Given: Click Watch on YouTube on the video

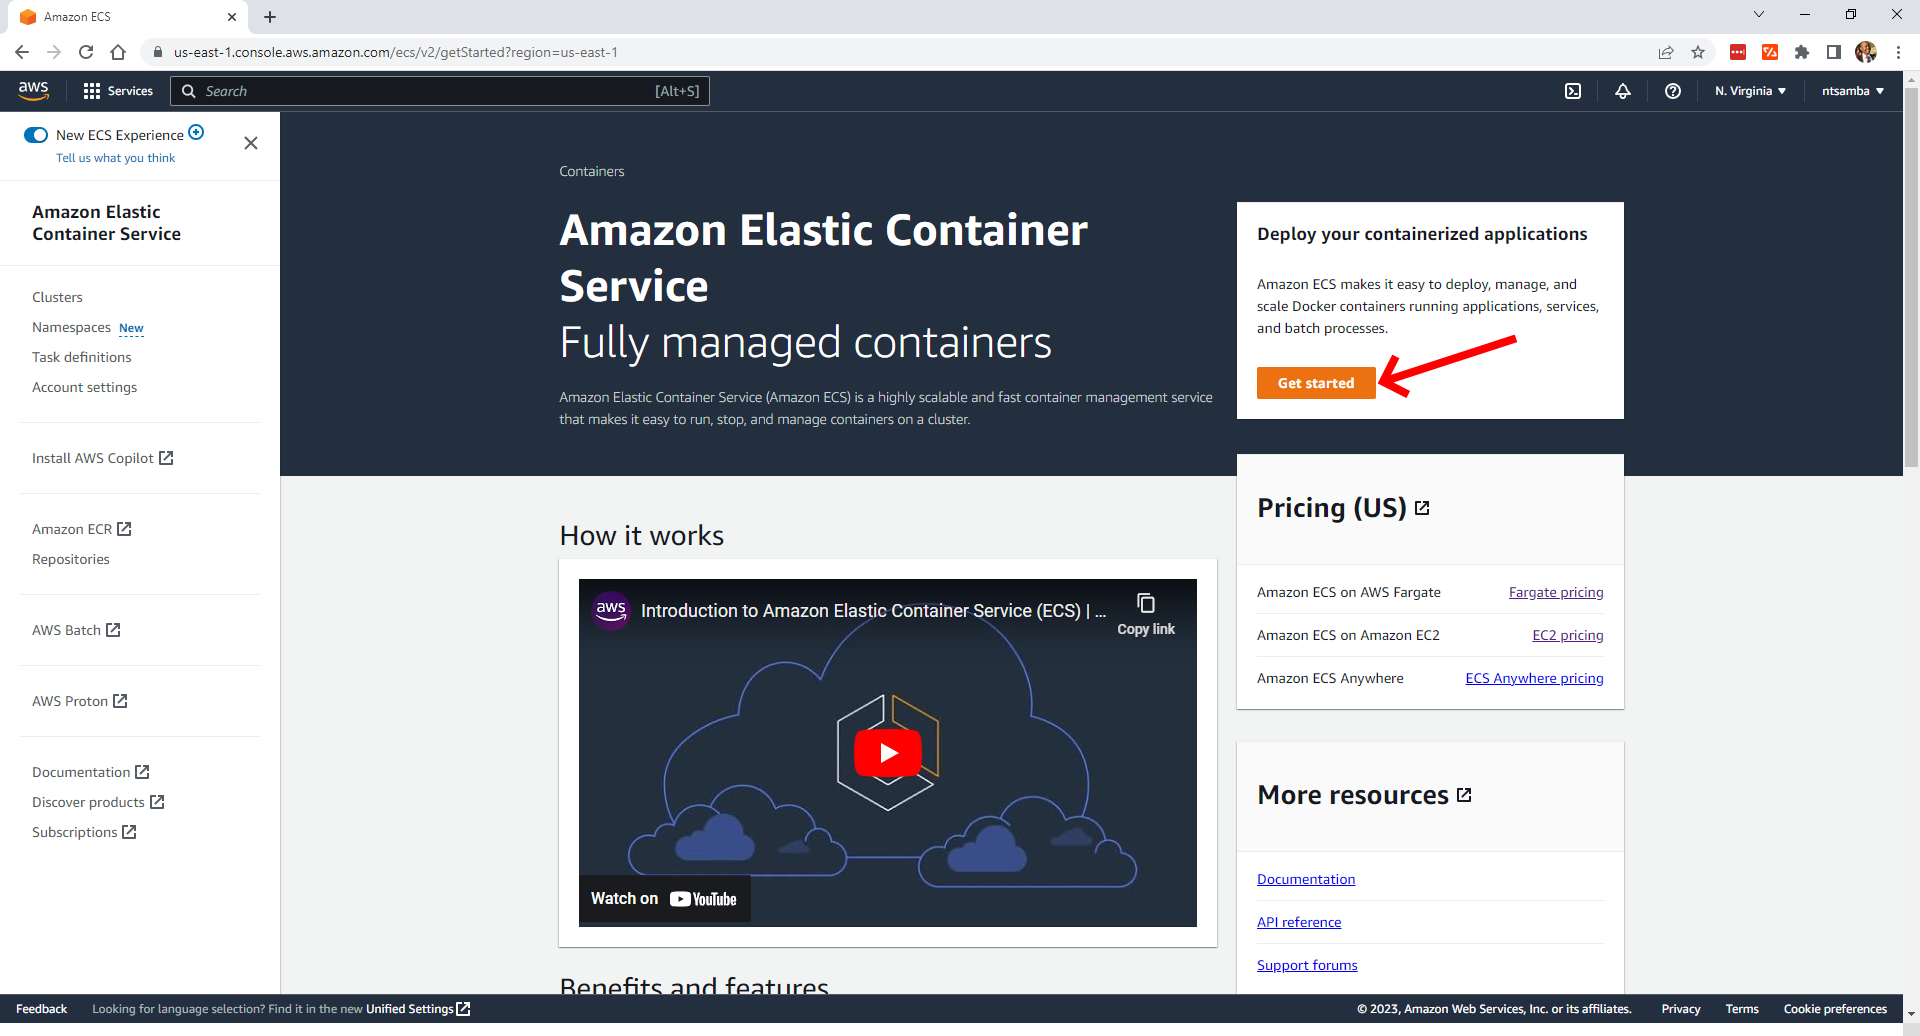Looking at the screenshot, I should 664,899.
